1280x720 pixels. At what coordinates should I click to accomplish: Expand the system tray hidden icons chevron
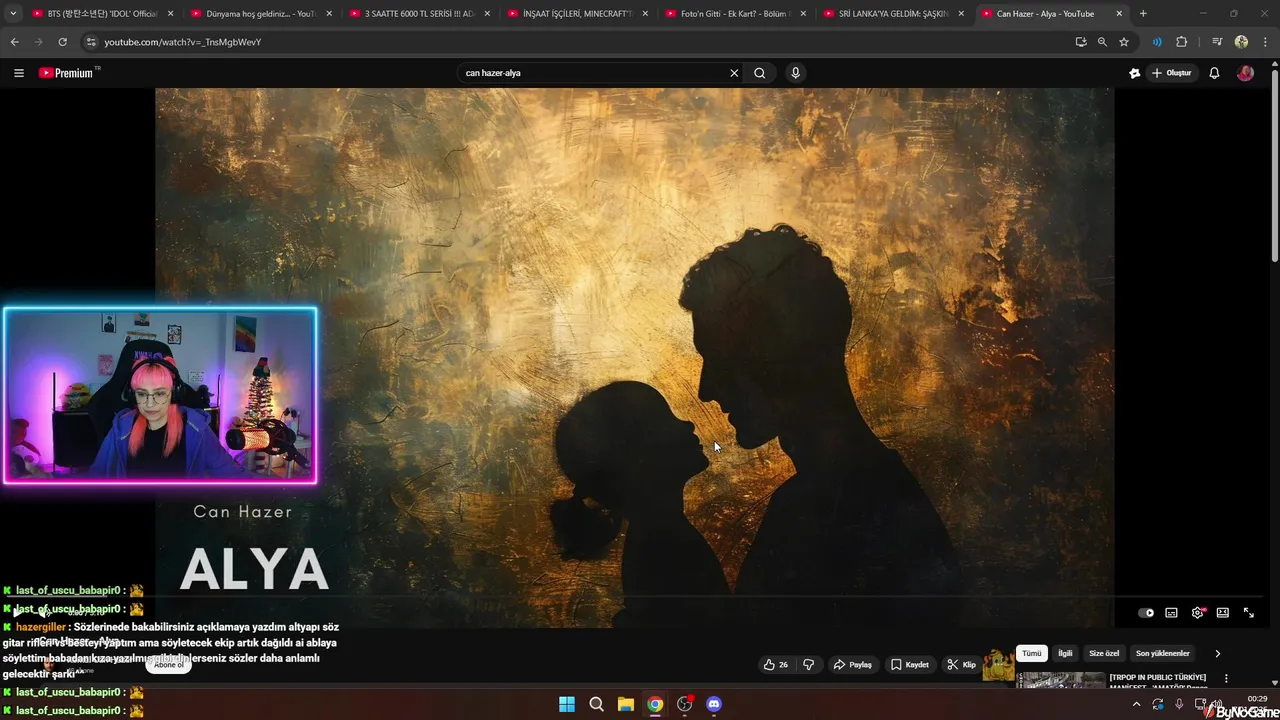coord(1136,704)
